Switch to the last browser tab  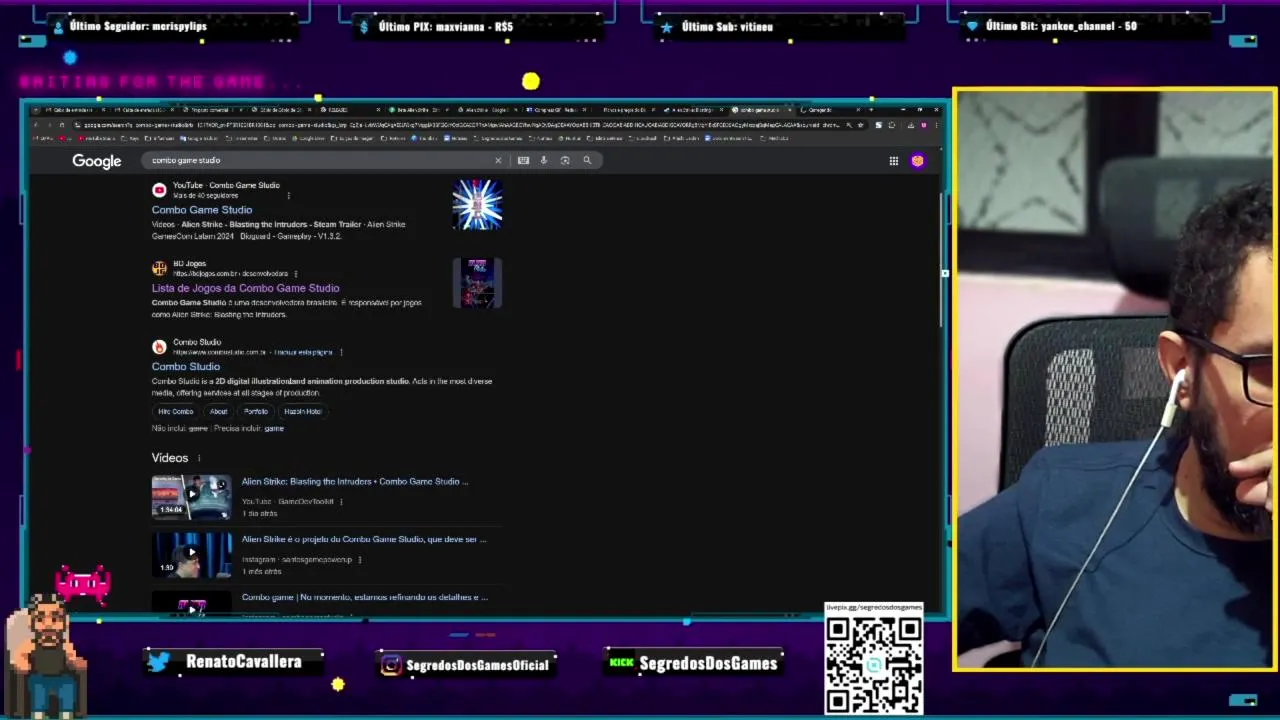tap(830, 110)
